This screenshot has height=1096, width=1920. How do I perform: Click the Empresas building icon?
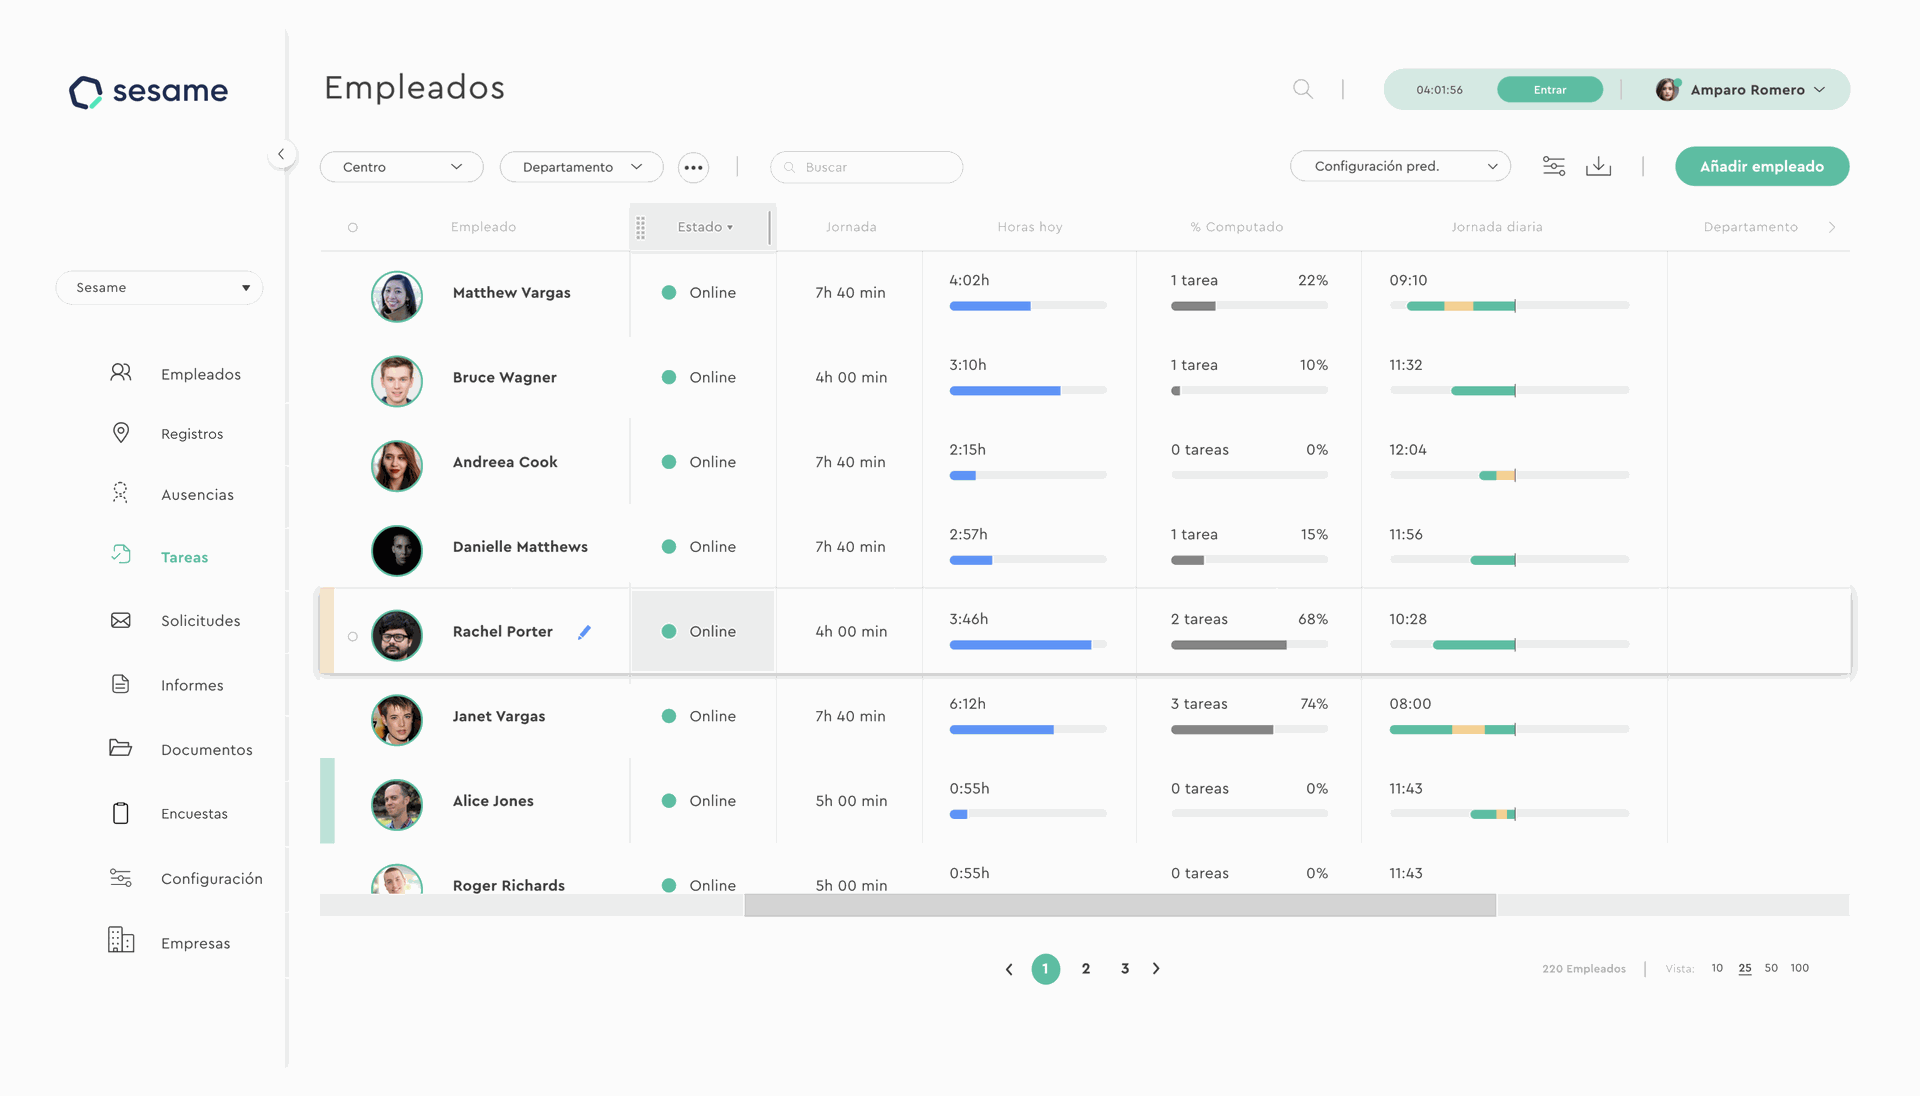(120, 940)
